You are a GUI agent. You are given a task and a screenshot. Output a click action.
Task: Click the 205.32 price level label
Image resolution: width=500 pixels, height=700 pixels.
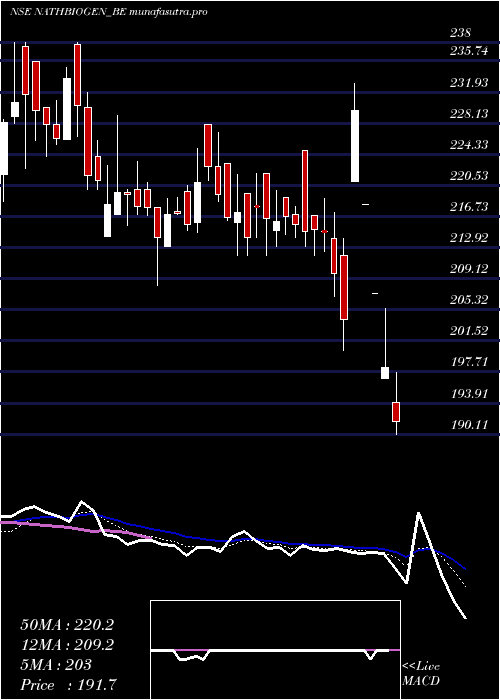tap(469, 300)
